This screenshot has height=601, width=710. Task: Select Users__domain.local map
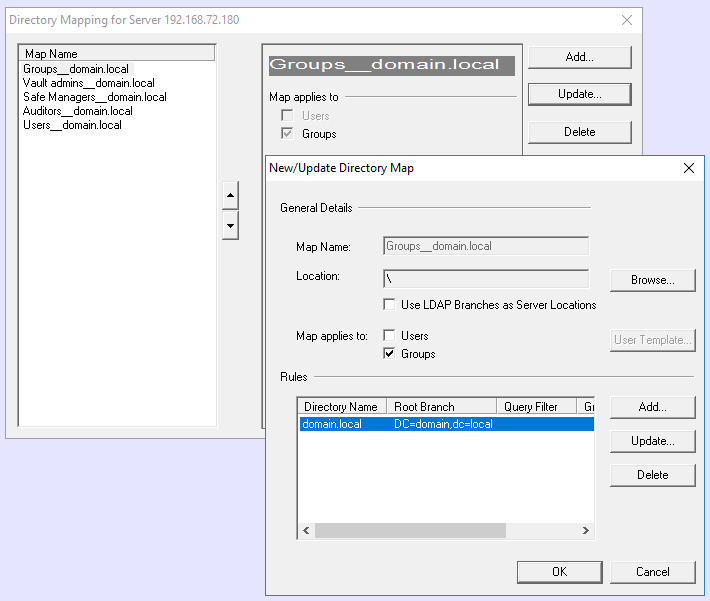tap(72, 125)
